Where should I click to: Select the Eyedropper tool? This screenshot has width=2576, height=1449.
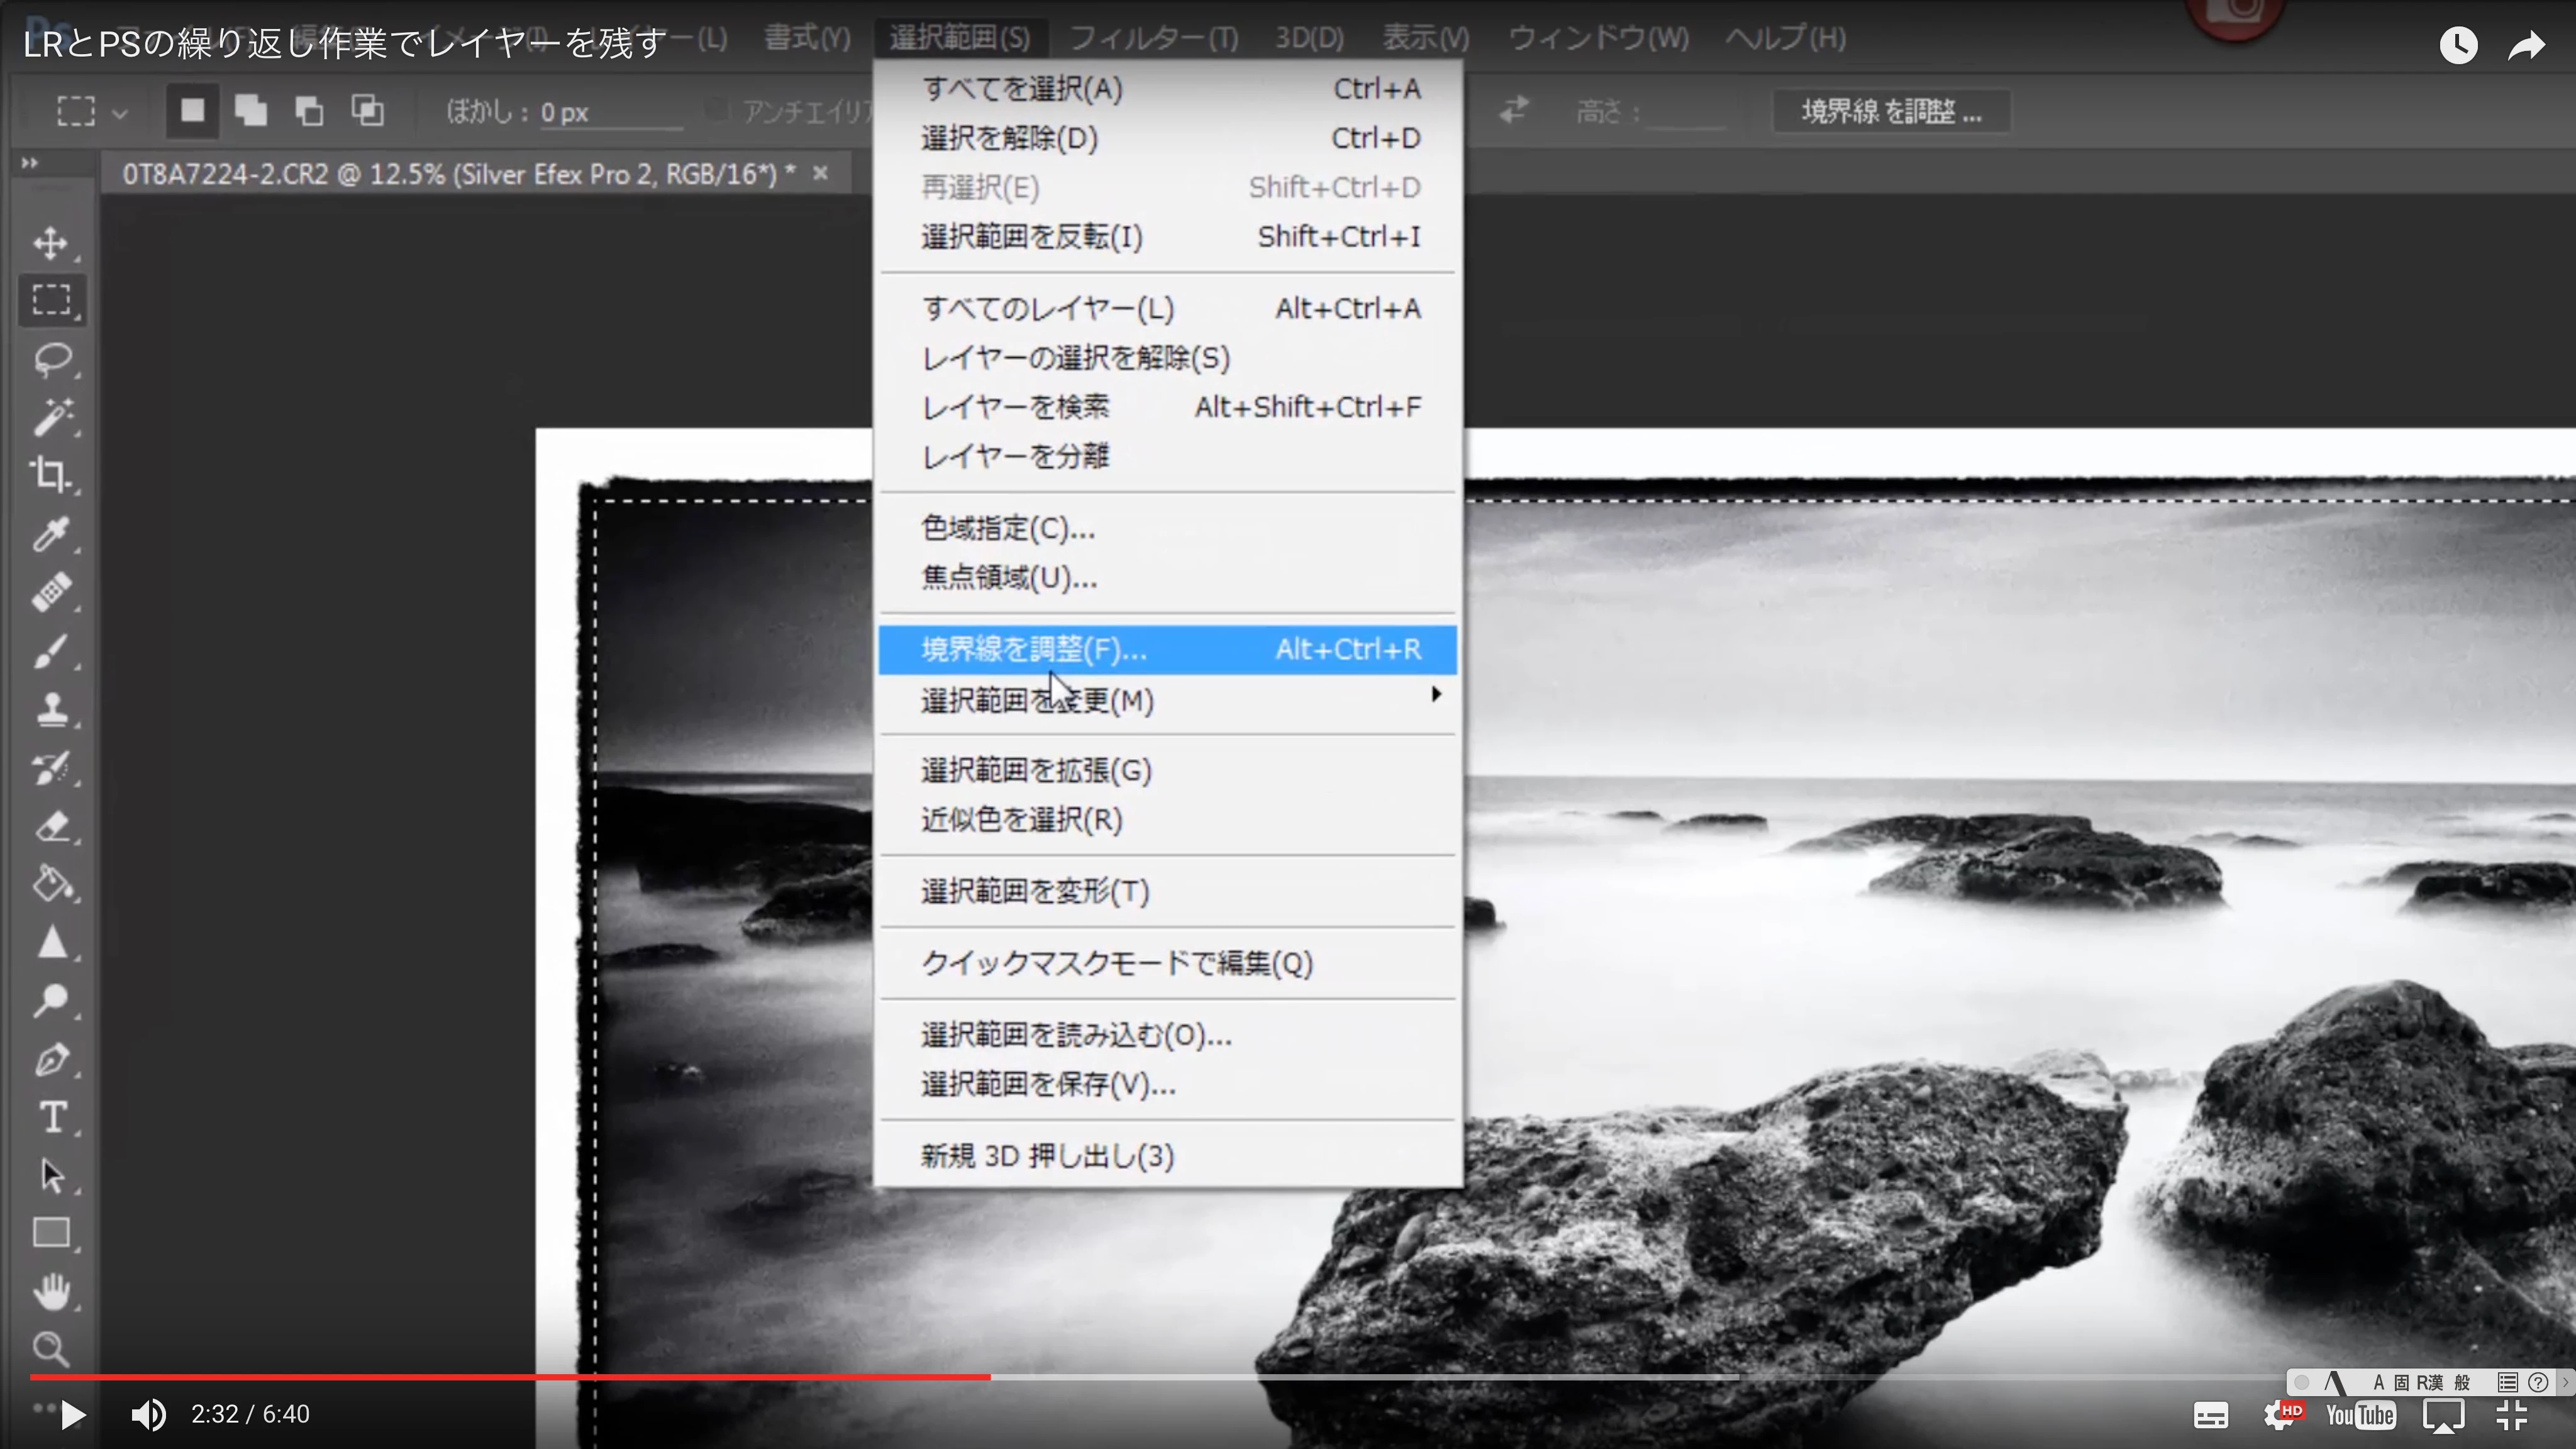click(51, 534)
